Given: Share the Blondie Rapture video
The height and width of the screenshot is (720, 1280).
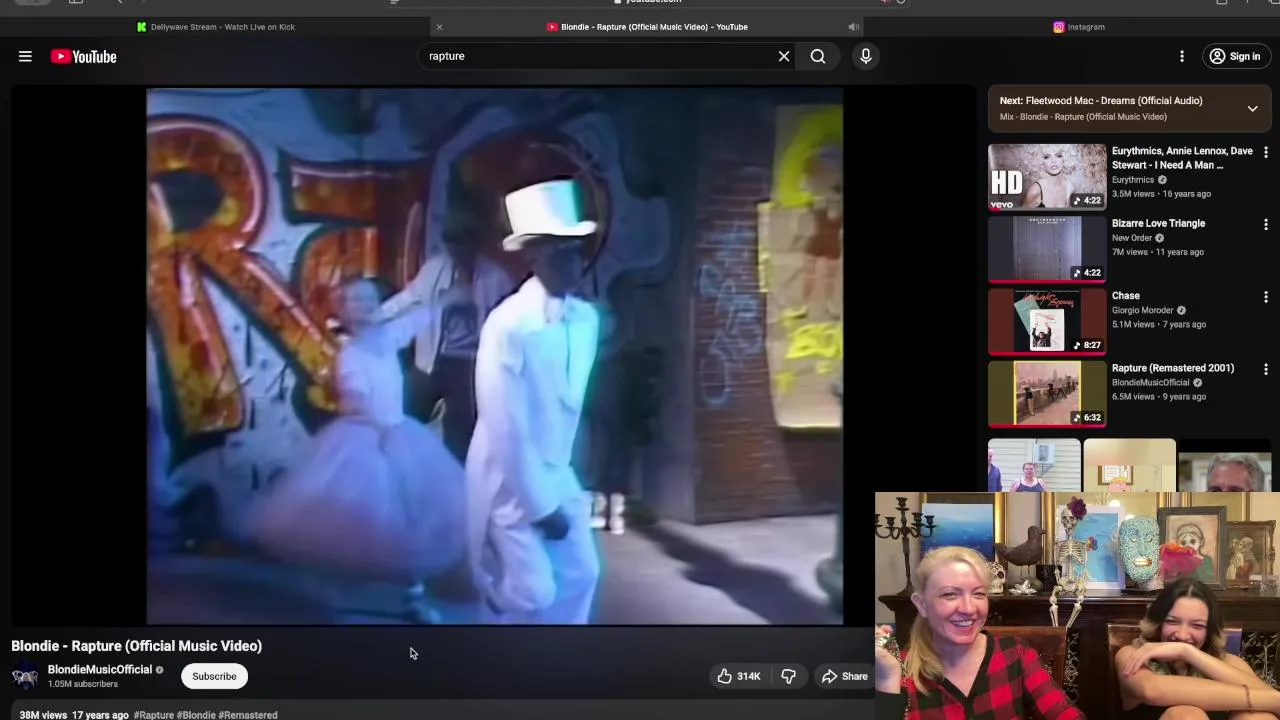Looking at the screenshot, I should (845, 676).
